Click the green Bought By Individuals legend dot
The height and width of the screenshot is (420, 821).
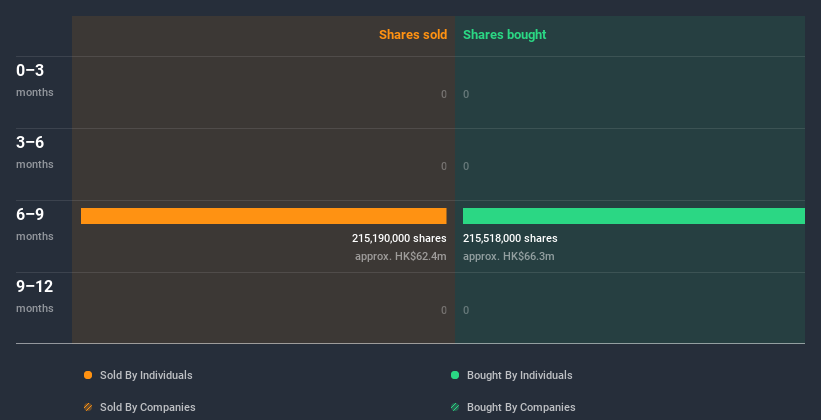pyautogui.click(x=455, y=375)
